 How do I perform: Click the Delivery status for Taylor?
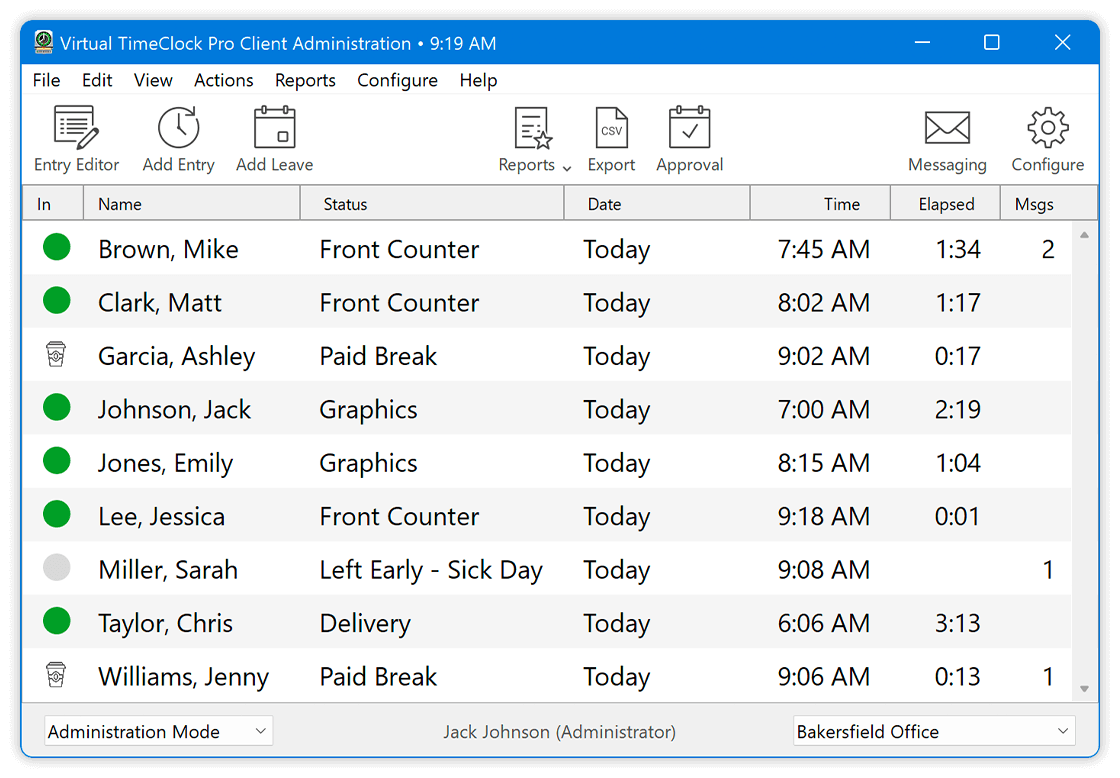click(365, 624)
